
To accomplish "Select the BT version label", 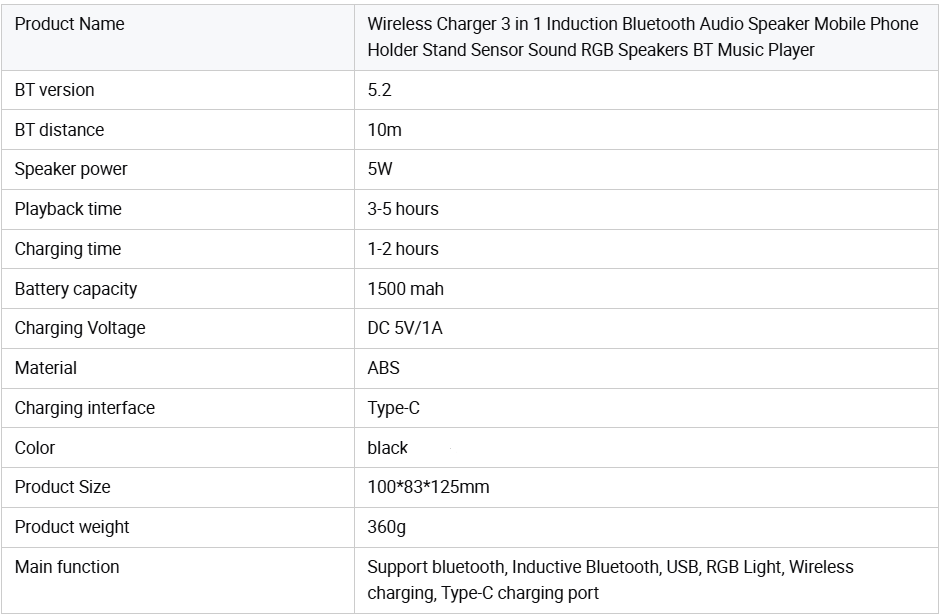I will (x=55, y=90).
